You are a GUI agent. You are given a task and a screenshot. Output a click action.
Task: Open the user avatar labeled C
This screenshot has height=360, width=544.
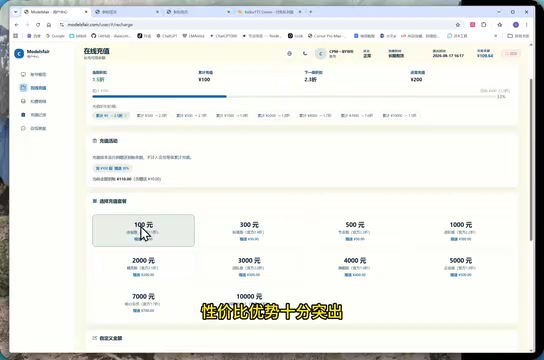[320, 54]
